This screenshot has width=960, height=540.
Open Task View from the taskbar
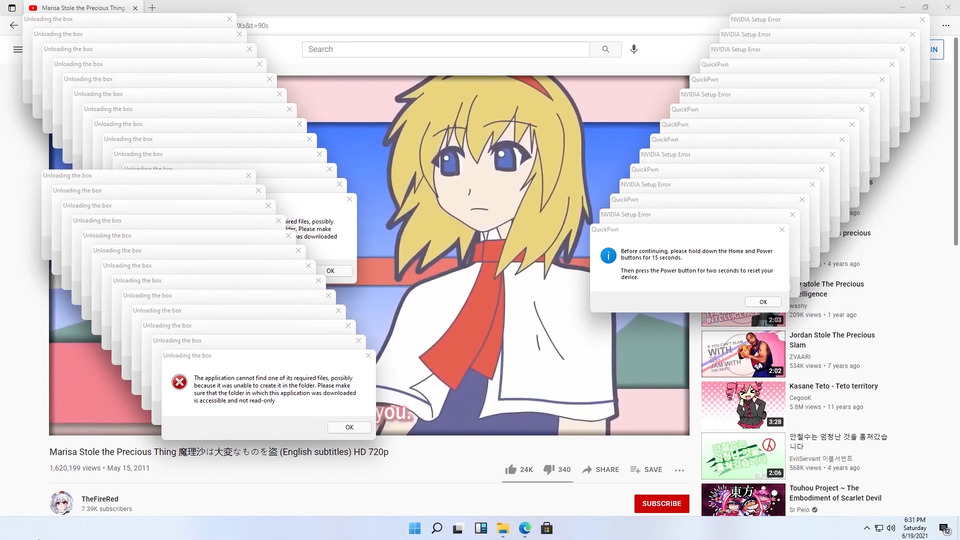tap(458, 528)
